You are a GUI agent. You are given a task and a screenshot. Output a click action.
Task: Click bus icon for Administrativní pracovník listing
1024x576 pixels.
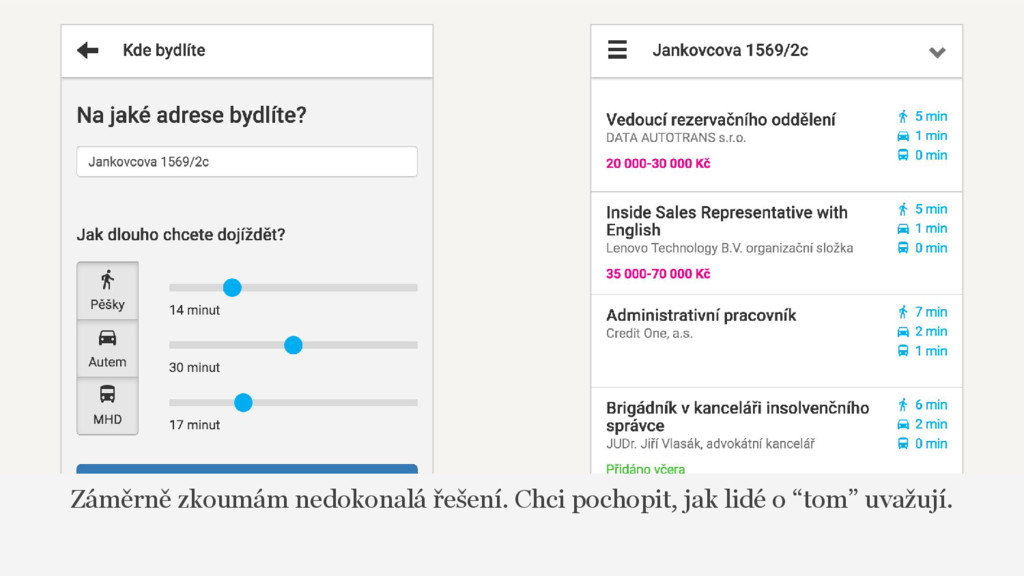tap(903, 351)
